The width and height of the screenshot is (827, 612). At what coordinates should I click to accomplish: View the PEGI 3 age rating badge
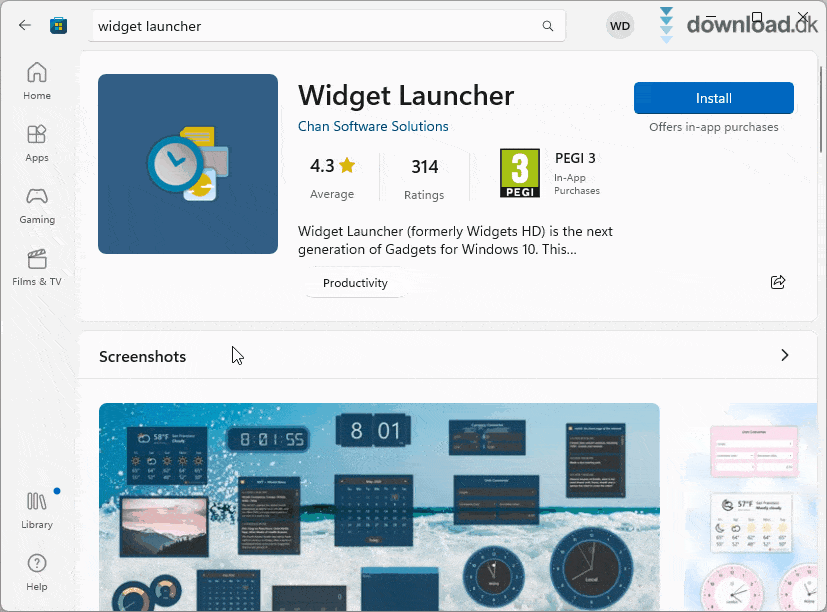tap(520, 174)
